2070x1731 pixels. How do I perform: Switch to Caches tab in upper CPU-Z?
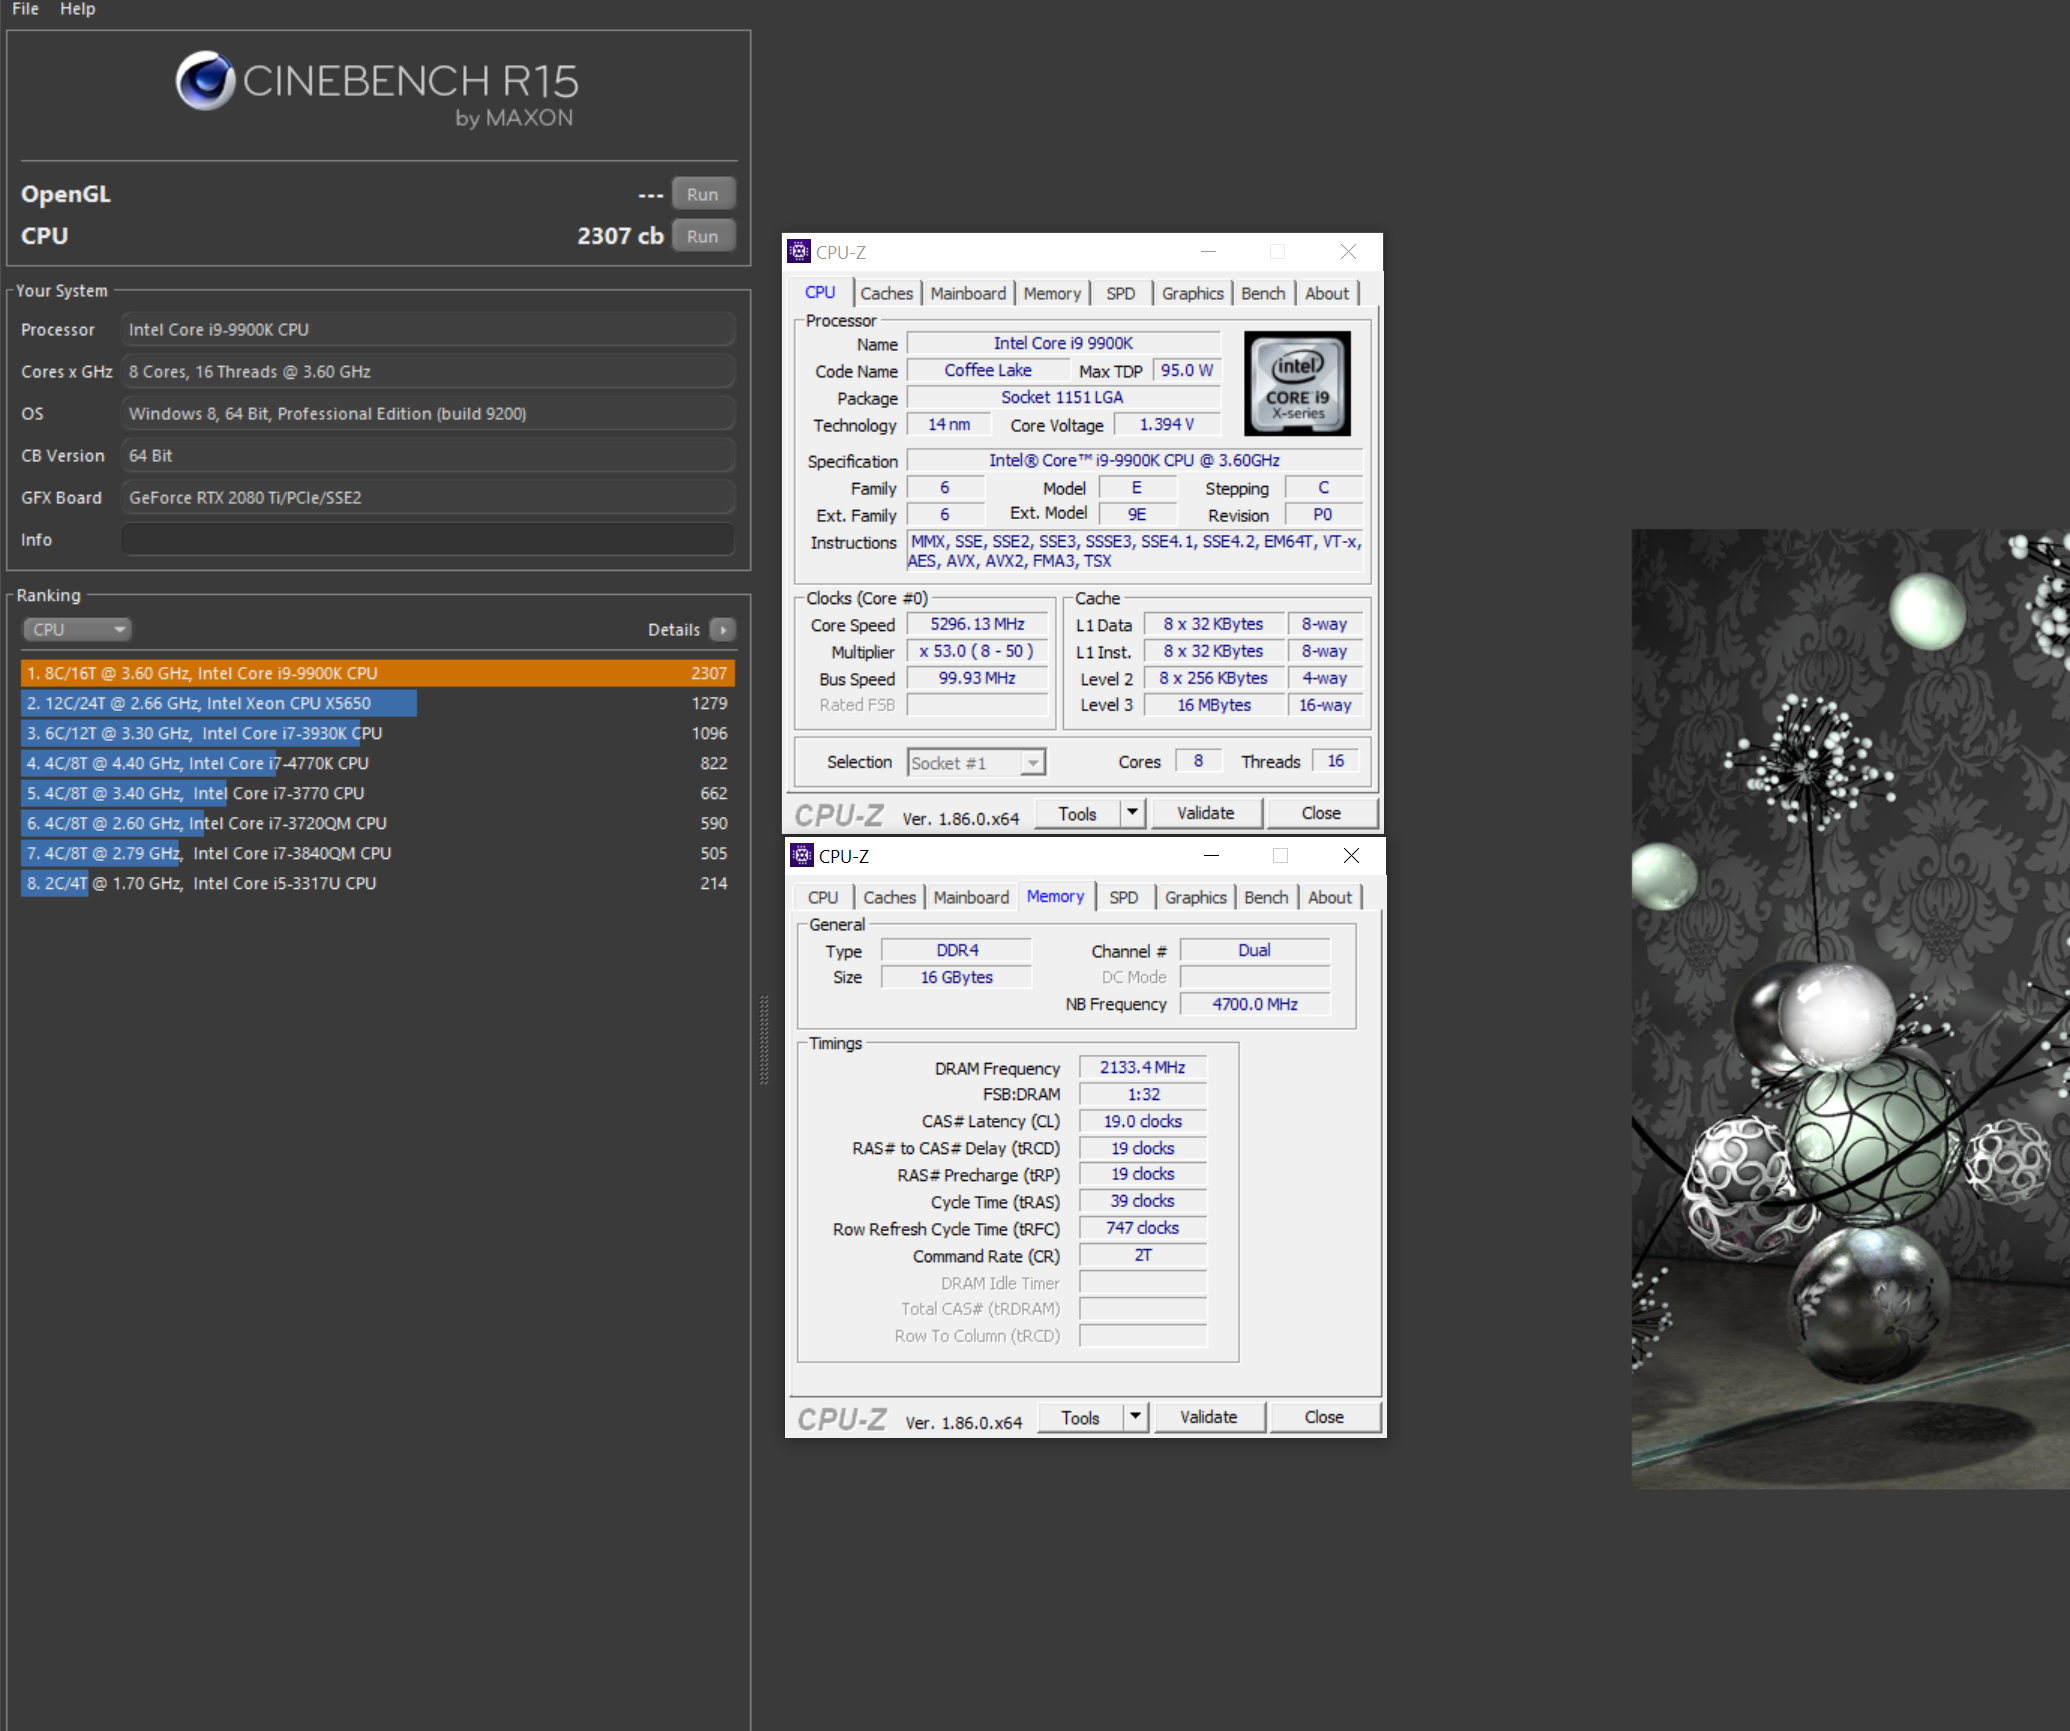(x=886, y=293)
